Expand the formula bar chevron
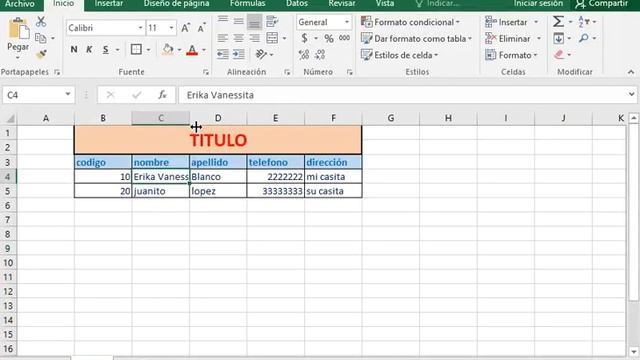640x360 pixels. (x=631, y=94)
